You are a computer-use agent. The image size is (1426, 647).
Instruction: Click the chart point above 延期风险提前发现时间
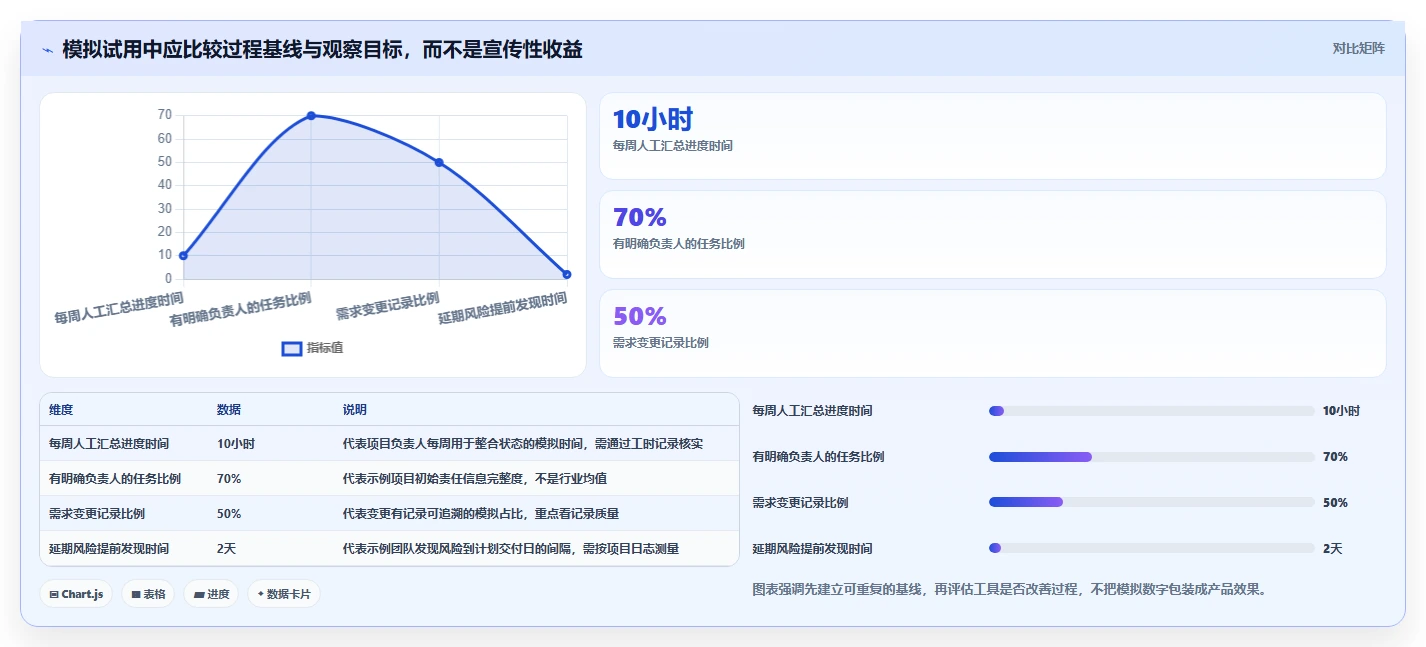click(x=567, y=274)
